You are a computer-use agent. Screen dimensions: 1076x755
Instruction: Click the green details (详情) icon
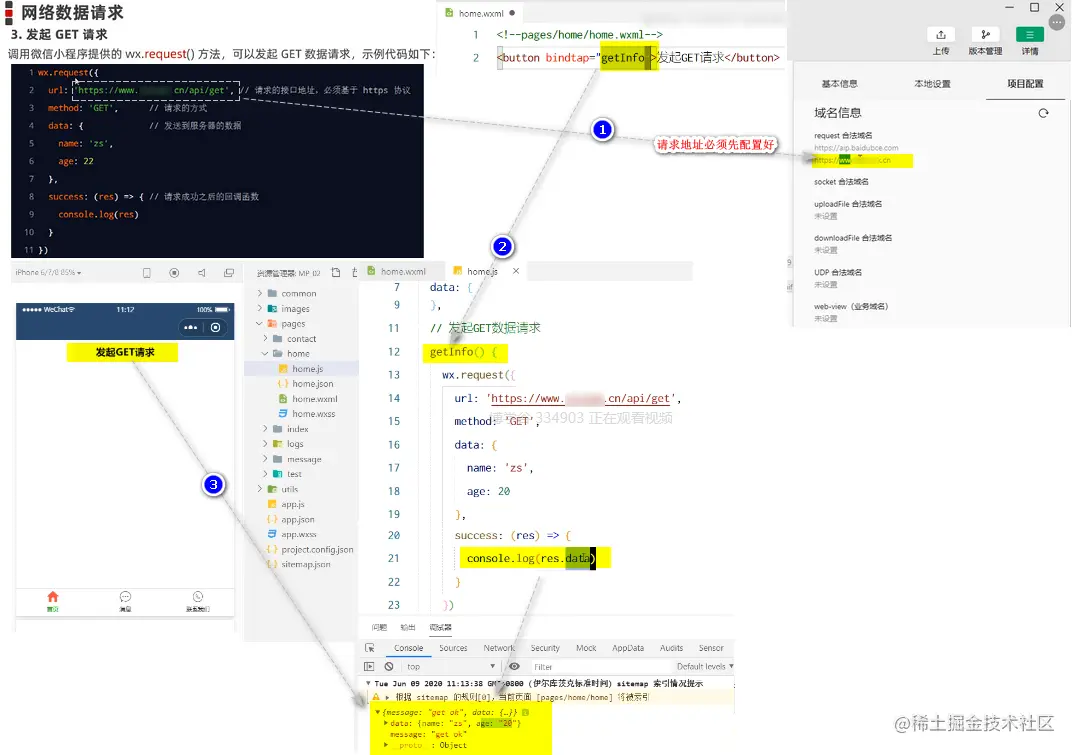click(1029, 34)
